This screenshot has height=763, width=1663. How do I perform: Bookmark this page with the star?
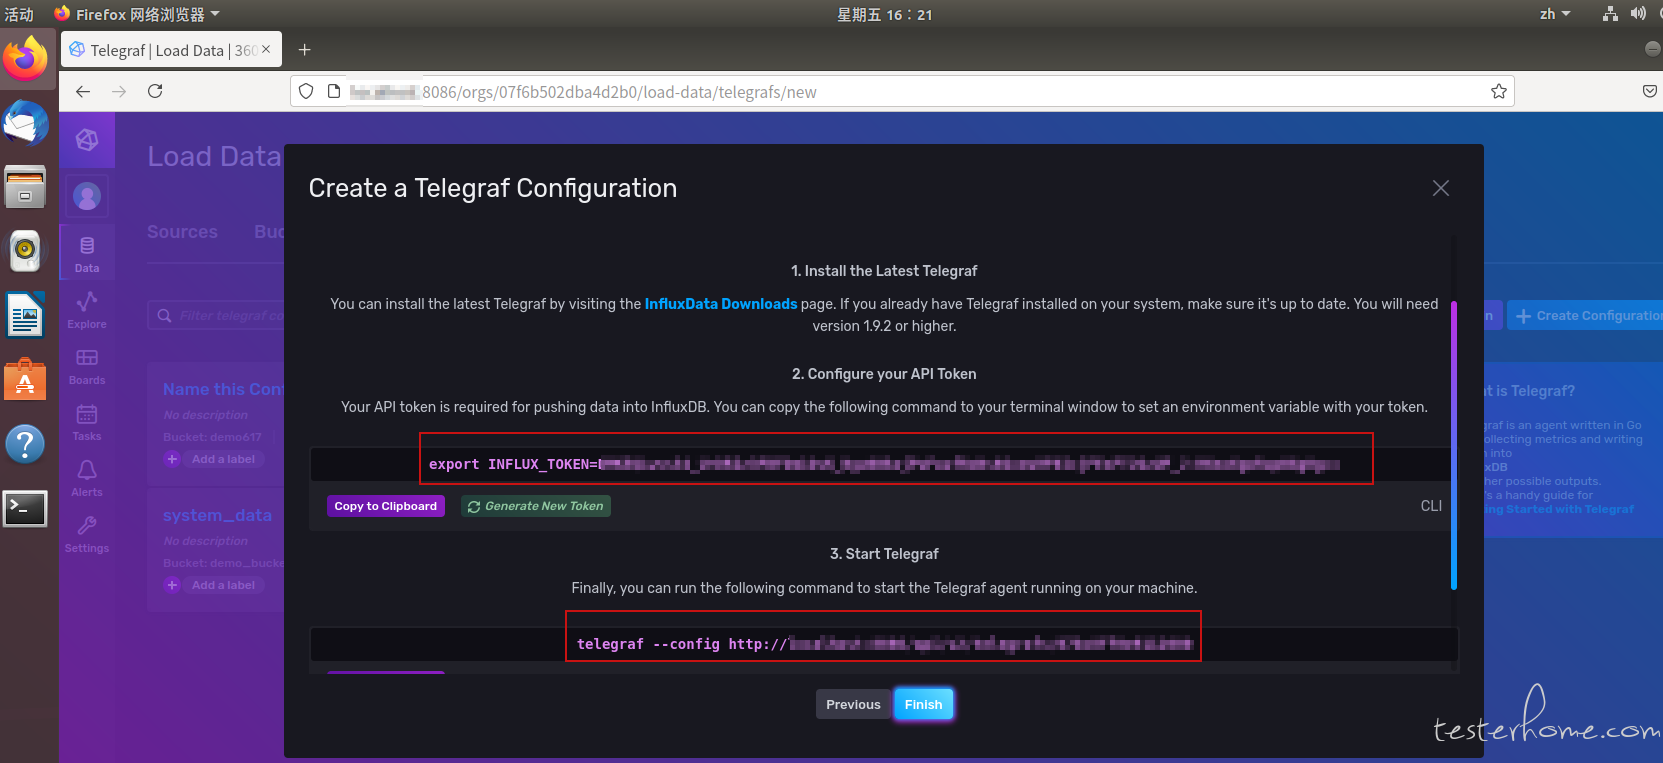1498,91
